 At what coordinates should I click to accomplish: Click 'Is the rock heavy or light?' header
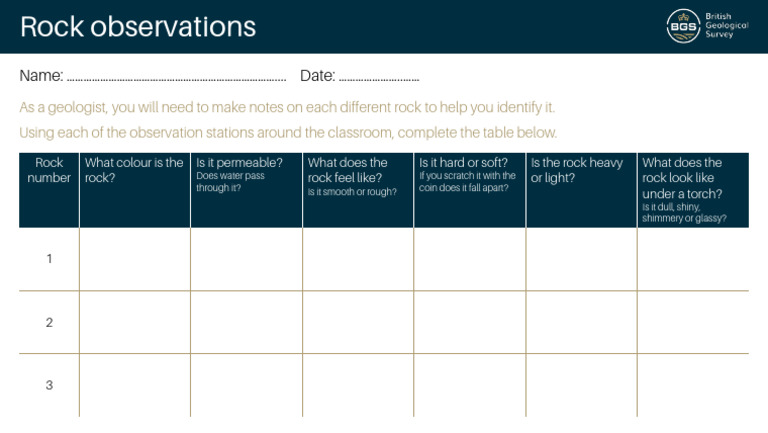[581, 190]
